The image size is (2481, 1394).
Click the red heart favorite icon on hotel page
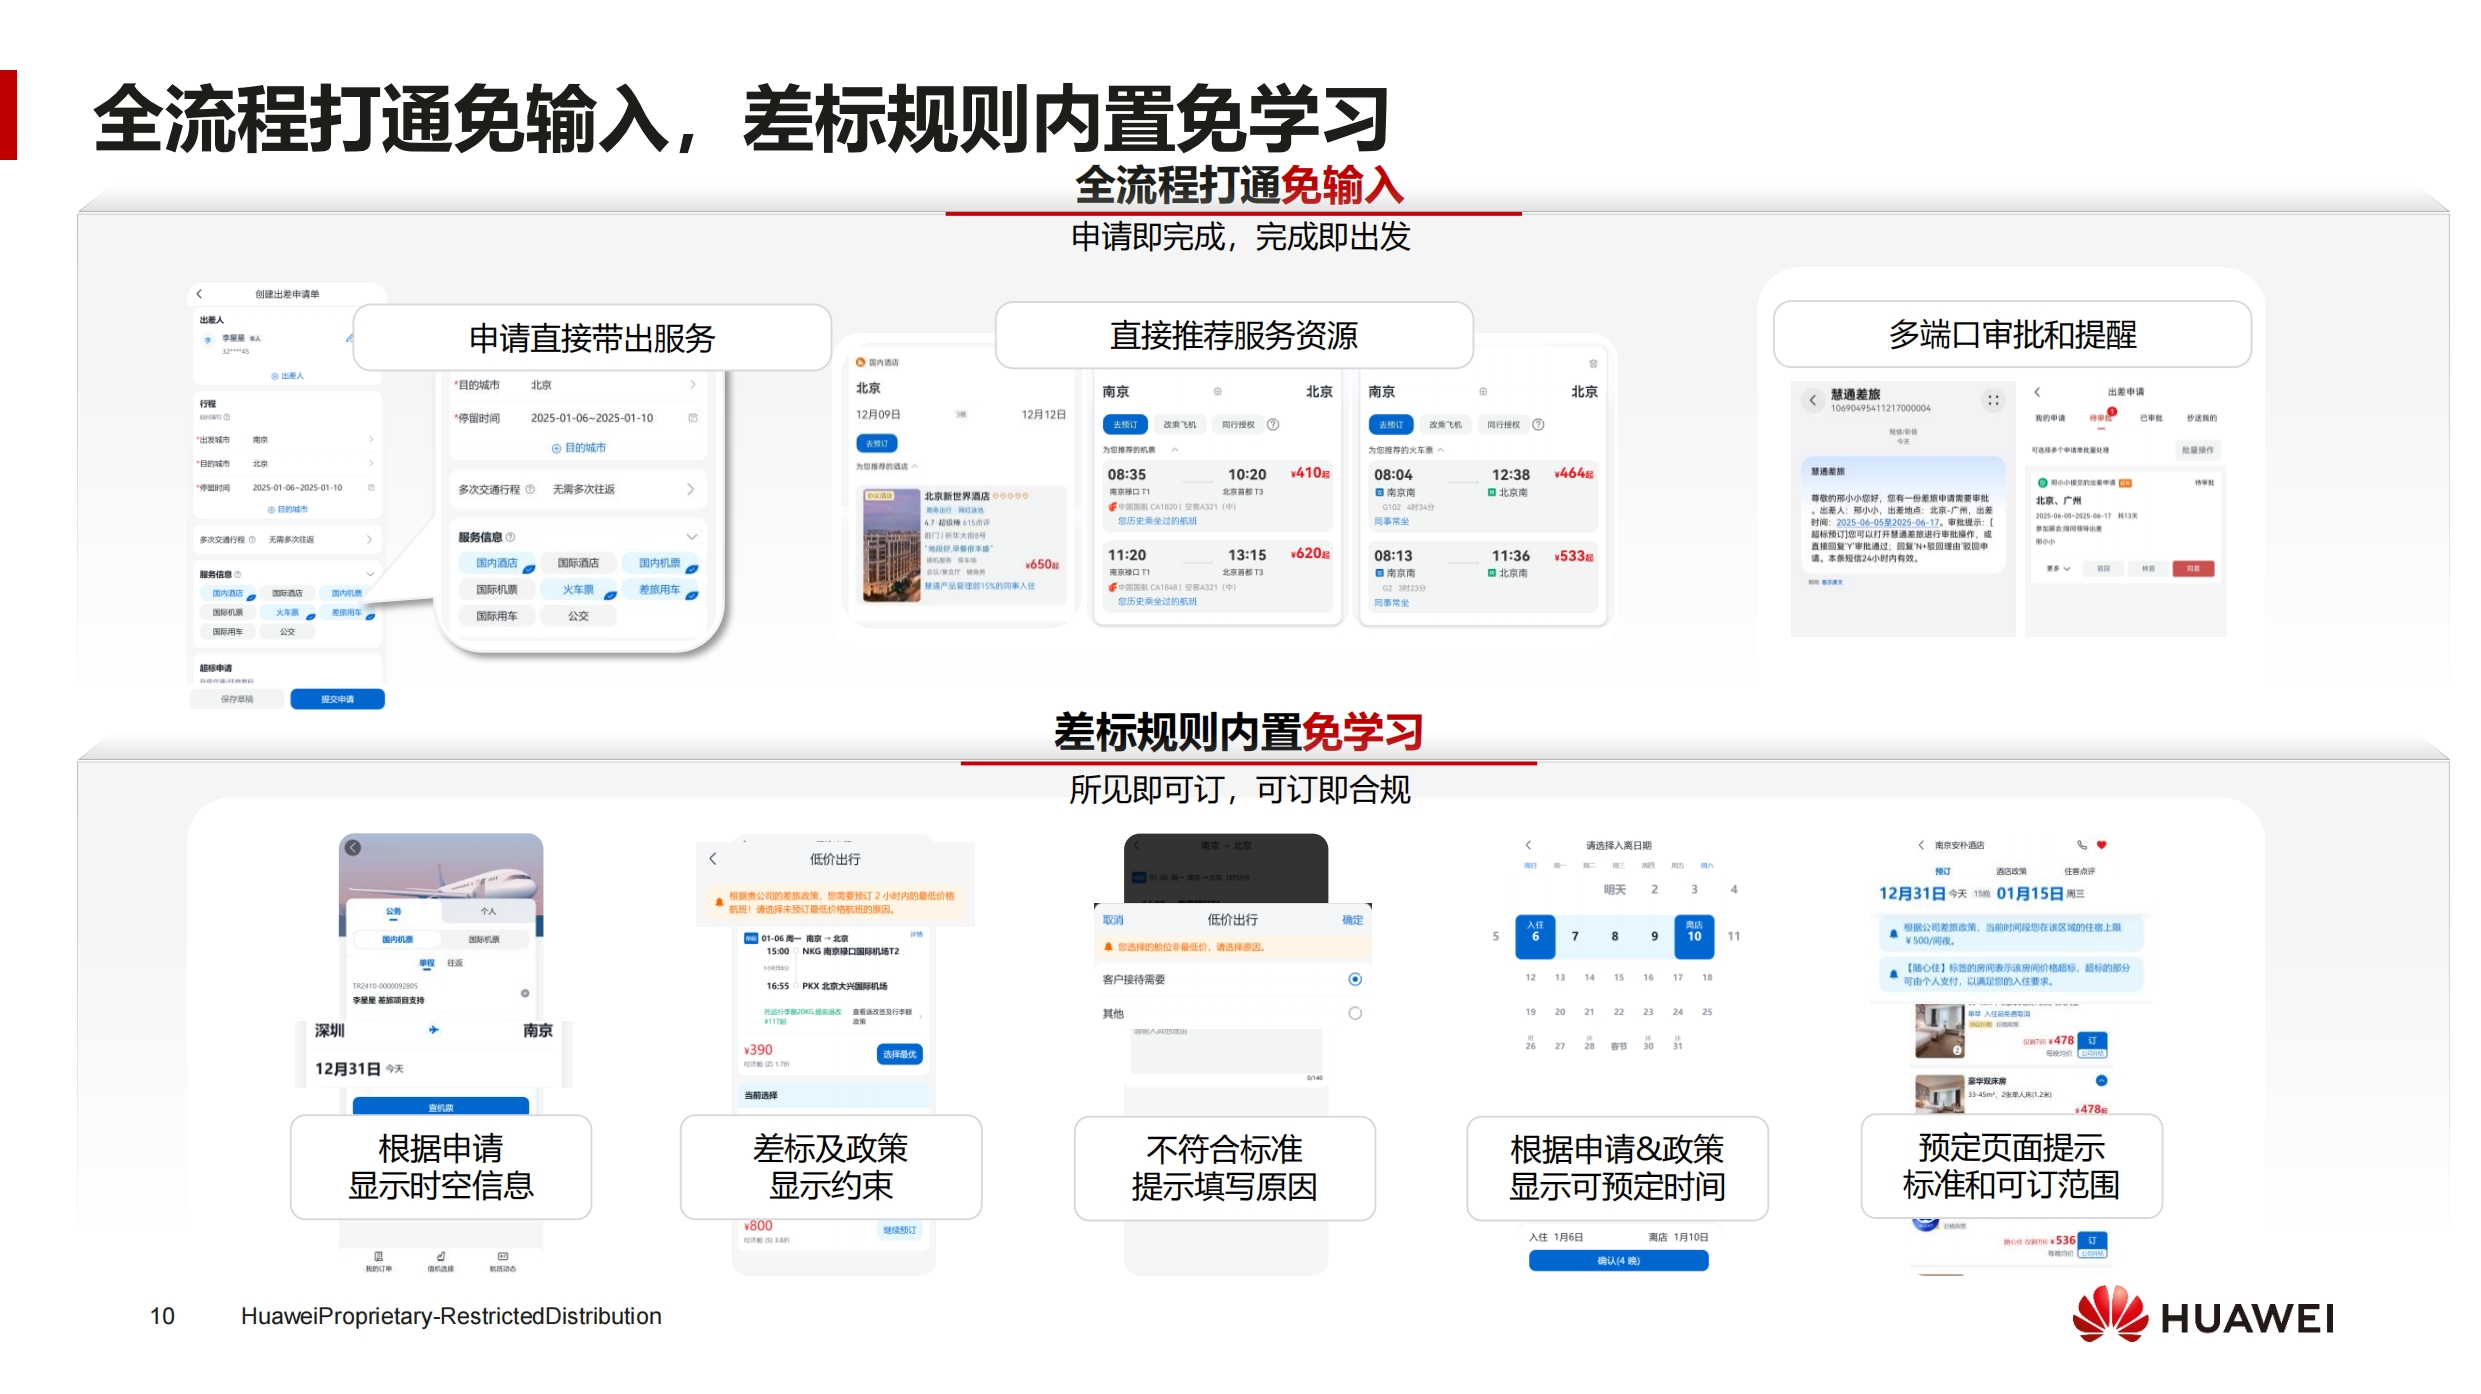tap(2102, 845)
